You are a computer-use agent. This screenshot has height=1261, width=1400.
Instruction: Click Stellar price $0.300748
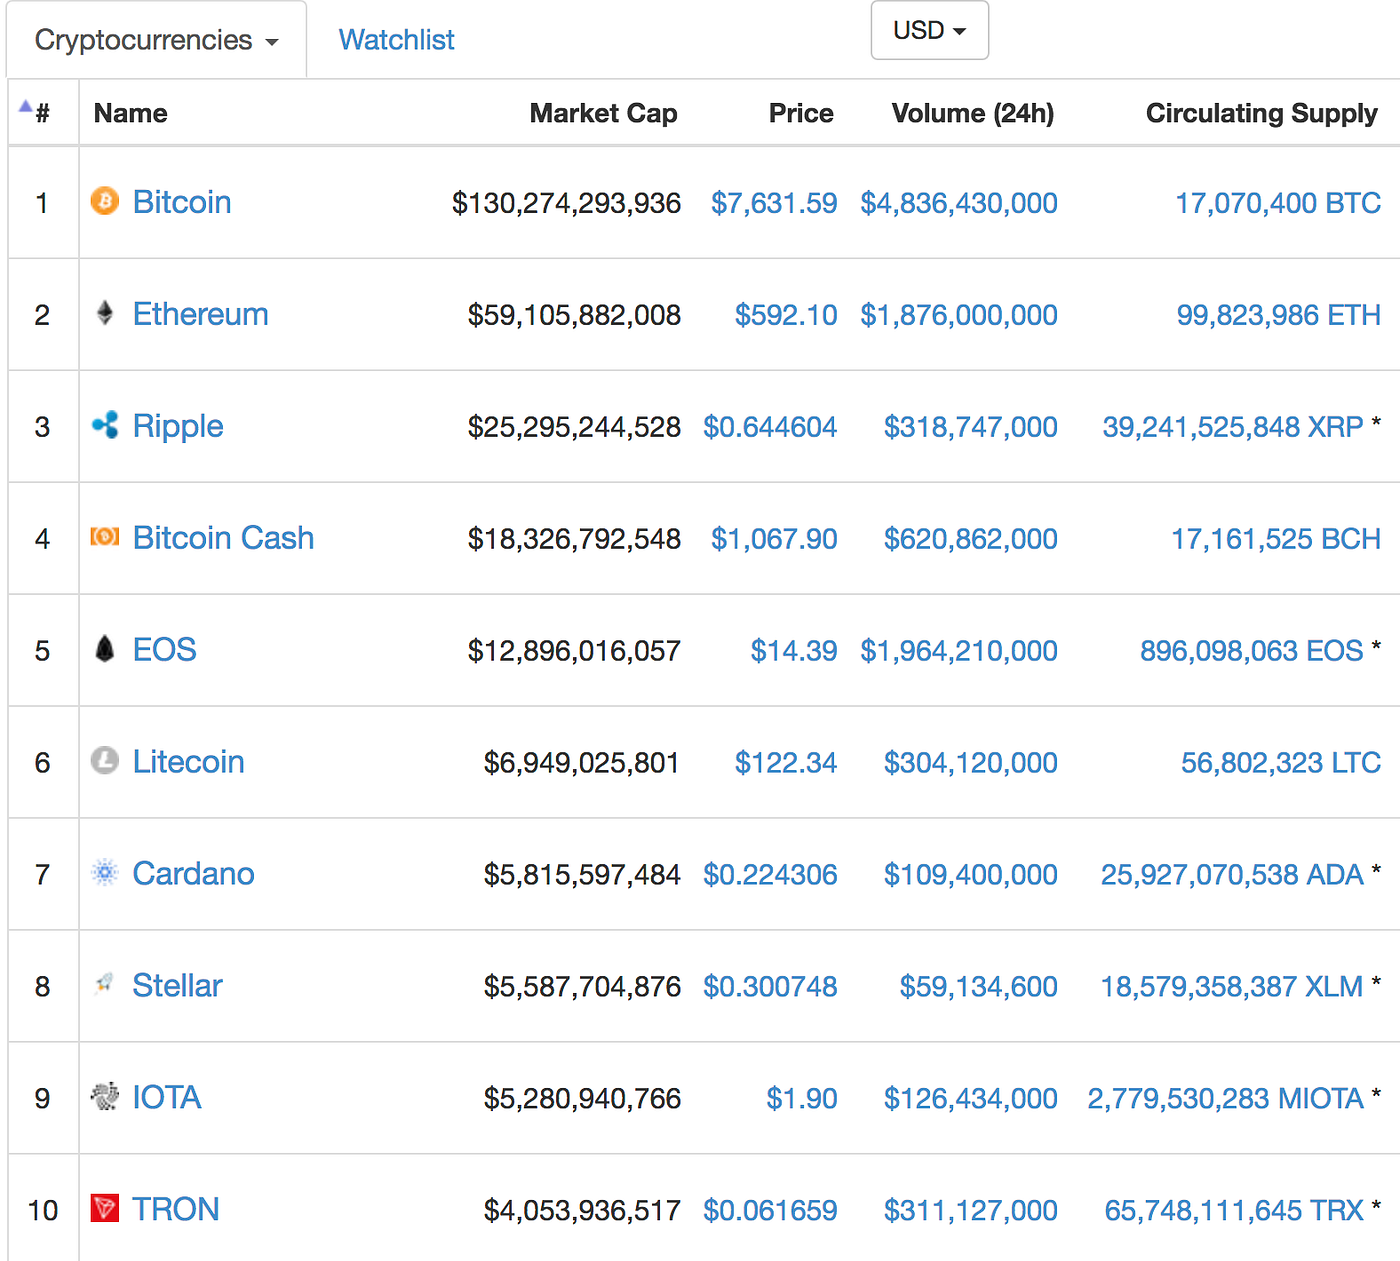click(770, 987)
